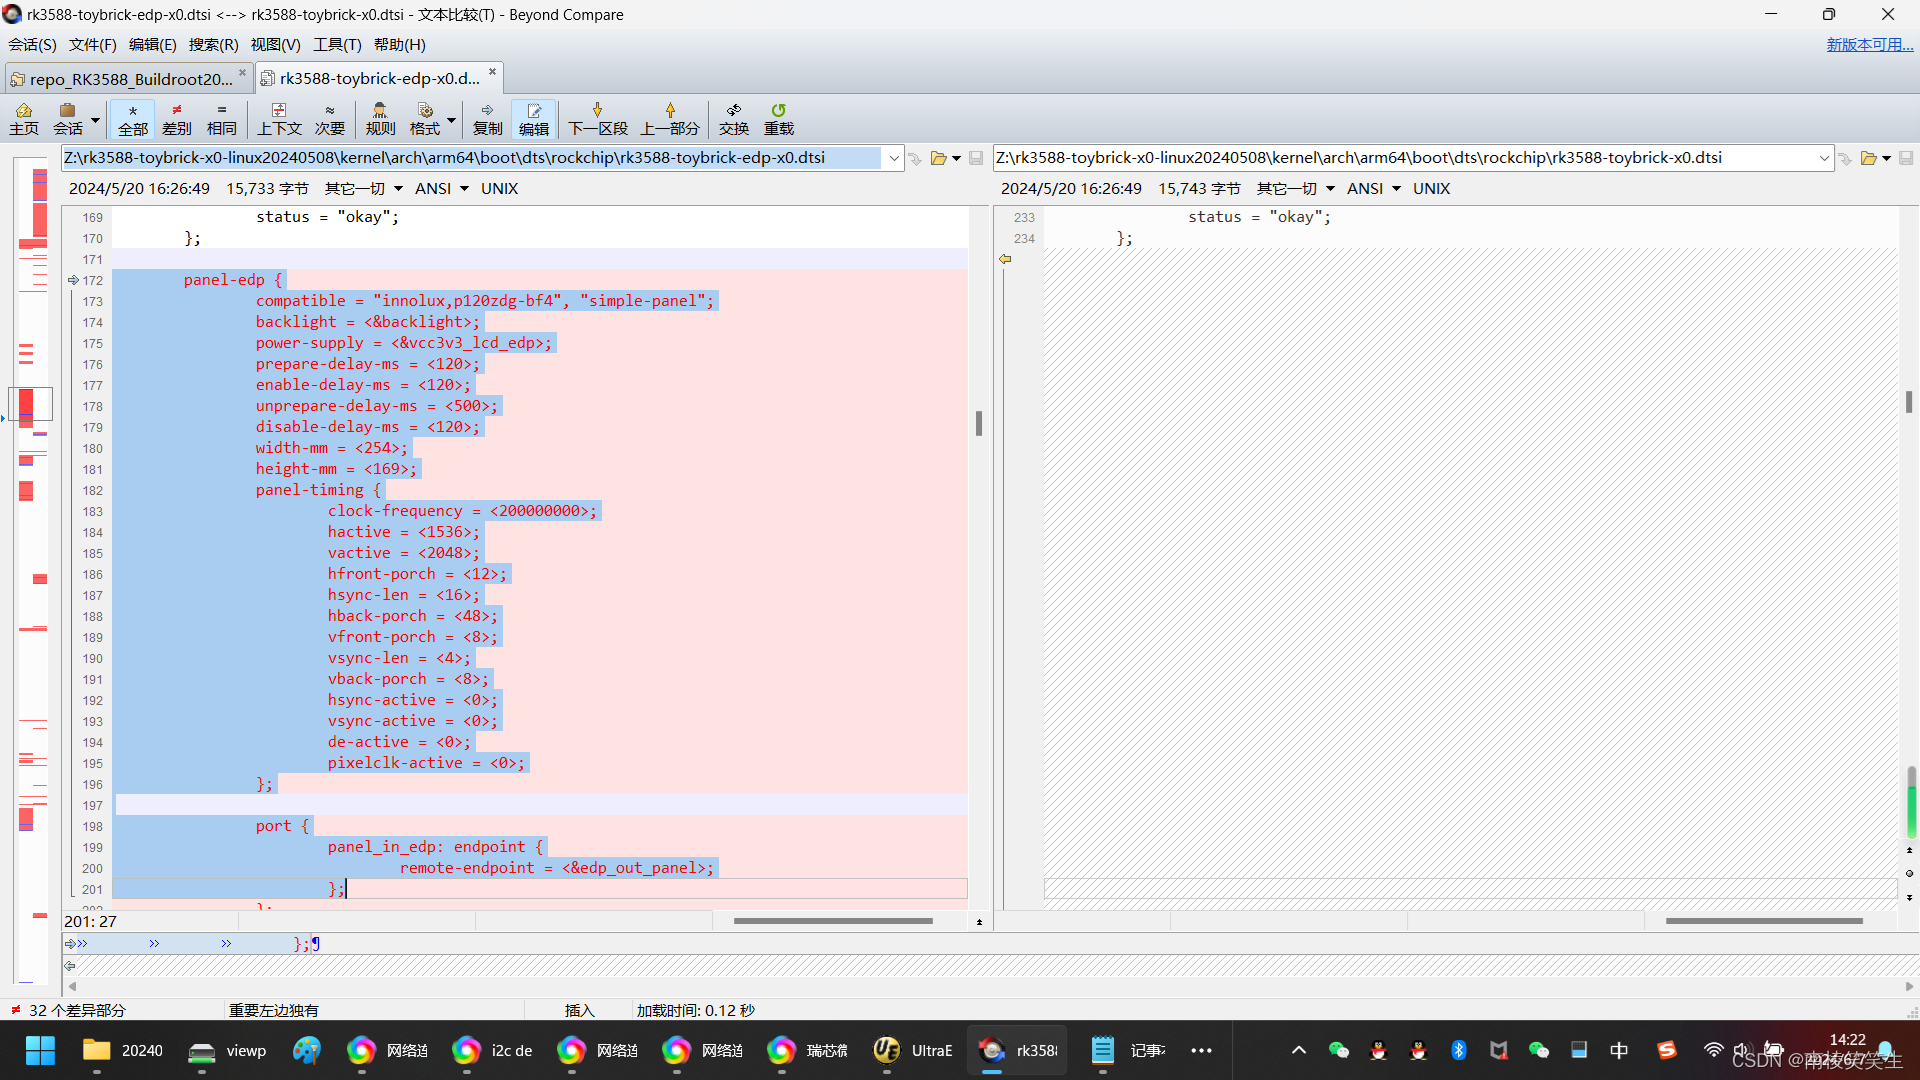
Task: Open the Rules (规则) toolbar icon
Action: tap(380, 118)
